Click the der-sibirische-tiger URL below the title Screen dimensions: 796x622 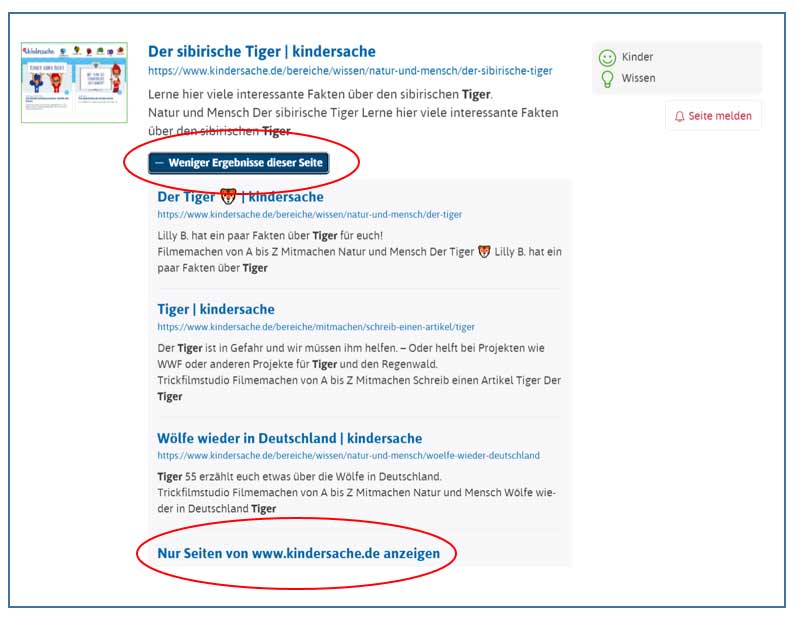(x=350, y=71)
